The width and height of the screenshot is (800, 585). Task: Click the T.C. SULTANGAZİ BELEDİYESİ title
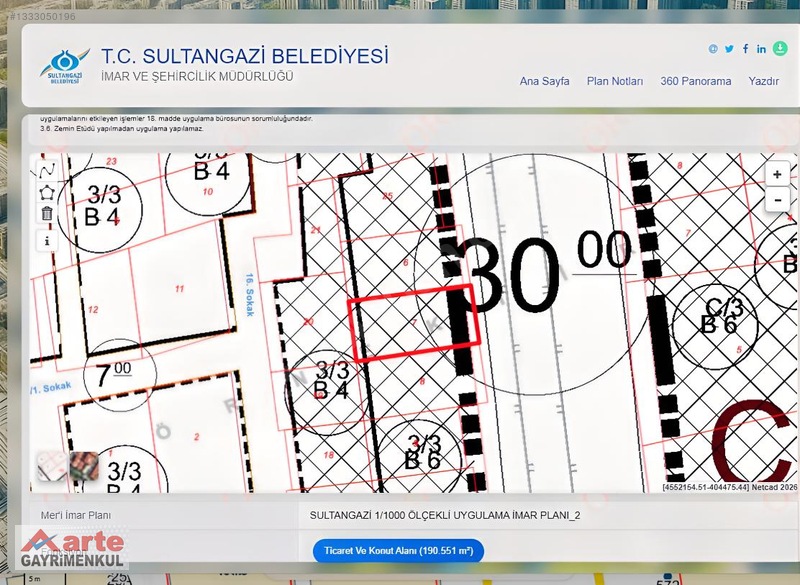(244, 56)
